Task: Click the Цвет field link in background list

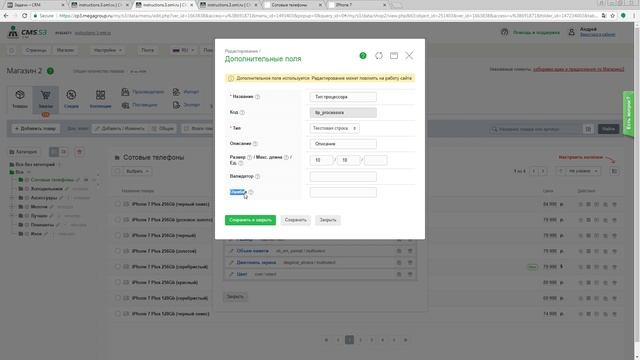Action: (x=242, y=274)
